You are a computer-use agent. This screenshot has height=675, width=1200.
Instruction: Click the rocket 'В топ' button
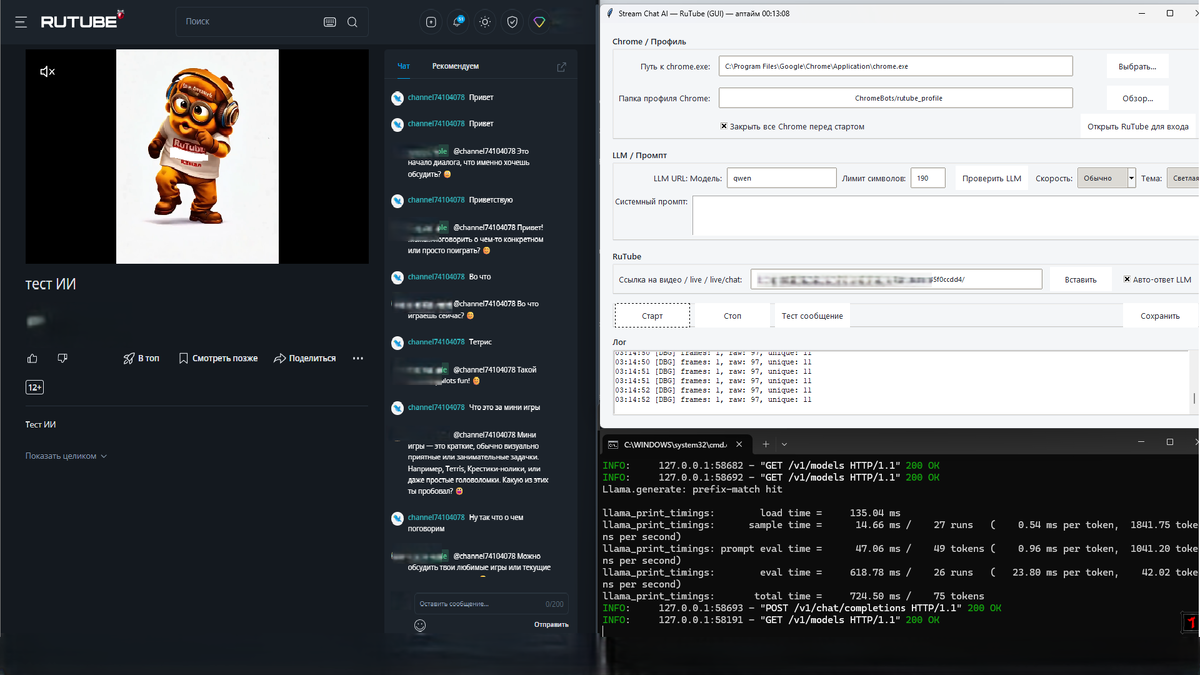click(141, 358)
